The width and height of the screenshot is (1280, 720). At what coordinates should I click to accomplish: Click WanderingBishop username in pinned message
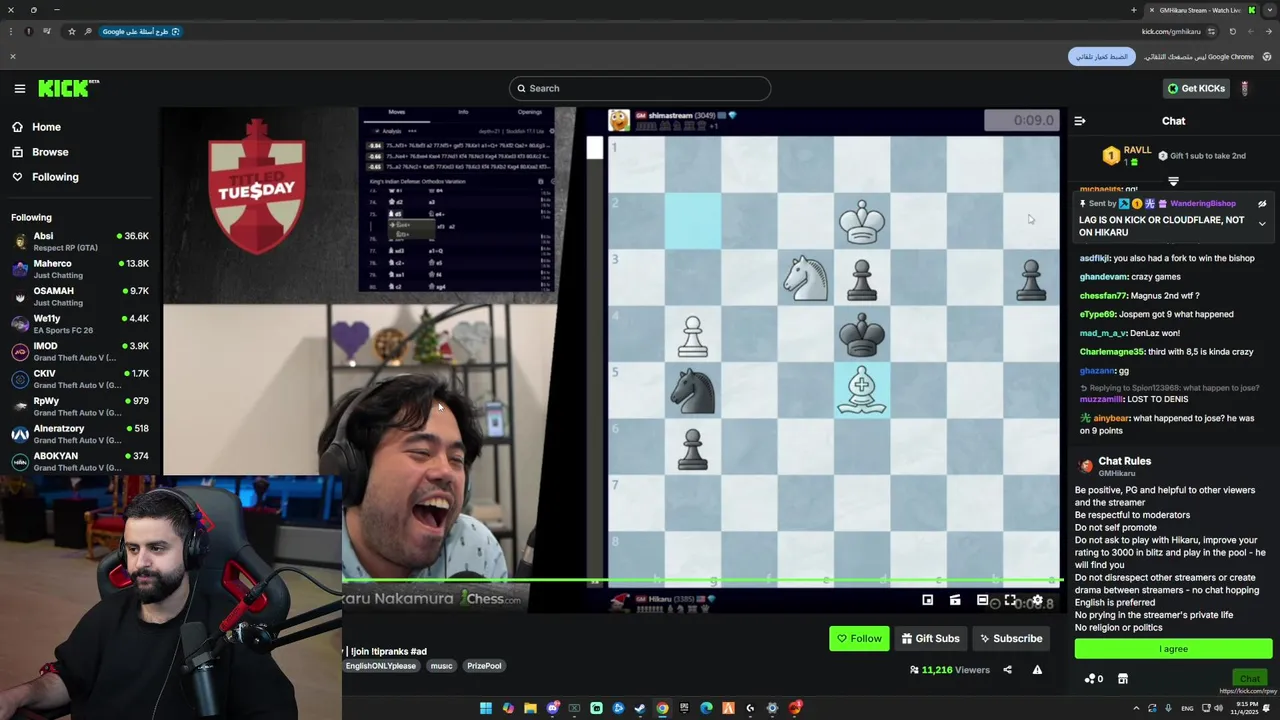click(x=1203, y=204)
